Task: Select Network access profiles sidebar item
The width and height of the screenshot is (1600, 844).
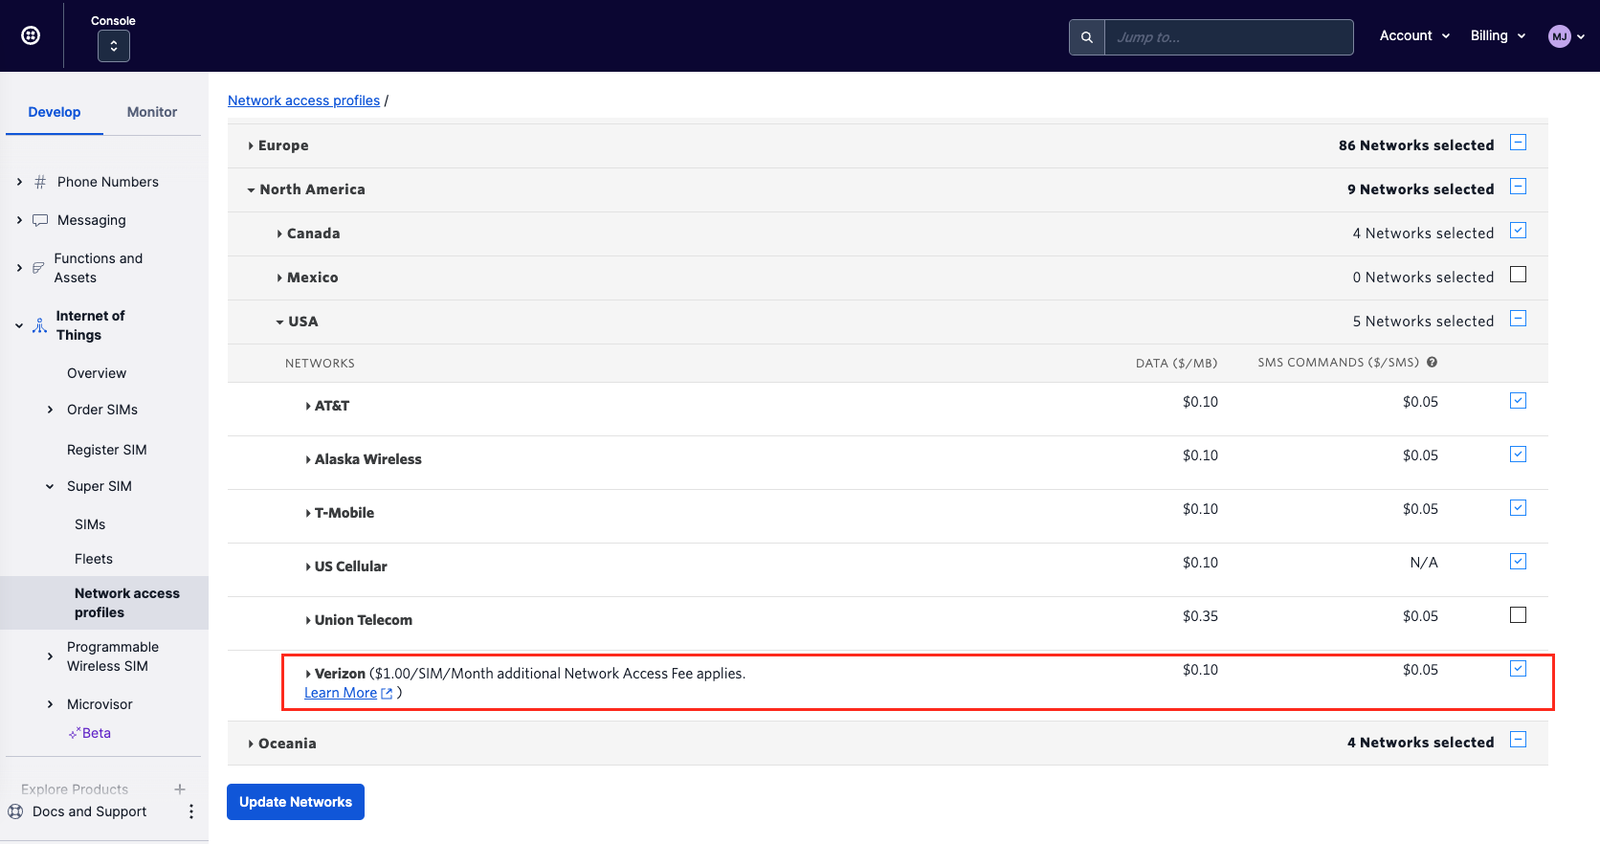Action: click(104, 603)
